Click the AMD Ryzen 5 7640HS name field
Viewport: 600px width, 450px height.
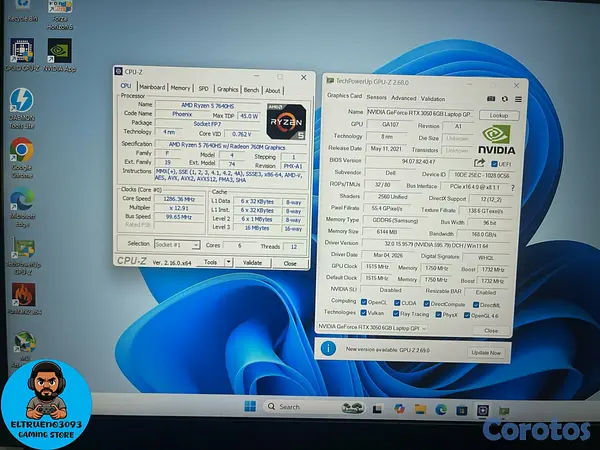(x=207, y=105)
